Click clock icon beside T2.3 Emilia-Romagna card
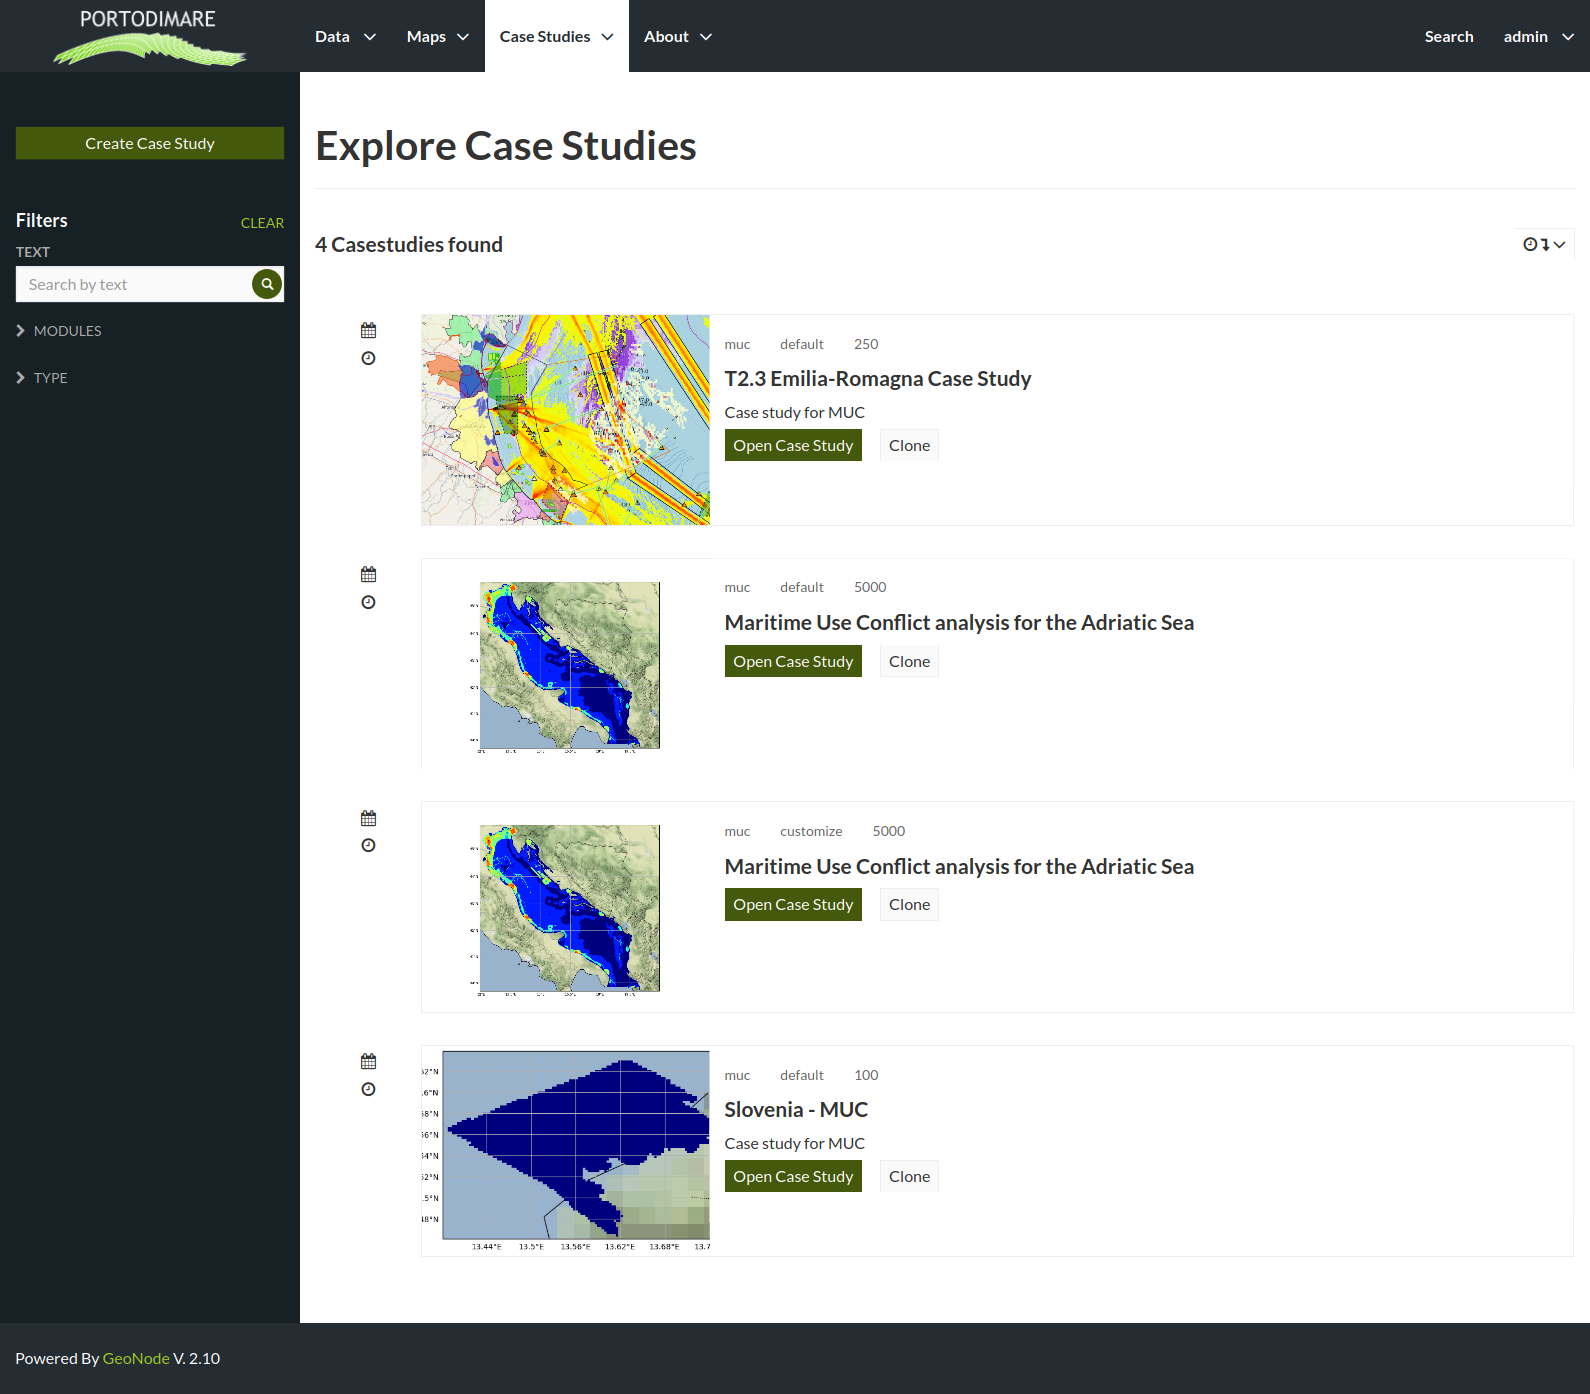This screenshot has width=1590, height=1394. (x=368, y=358)
